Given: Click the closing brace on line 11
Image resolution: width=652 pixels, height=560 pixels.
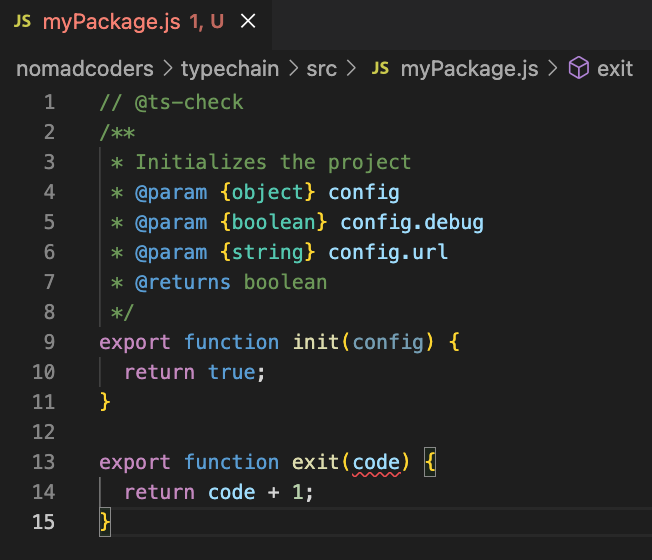Looking at the screenshot, I should click(105, 402).
